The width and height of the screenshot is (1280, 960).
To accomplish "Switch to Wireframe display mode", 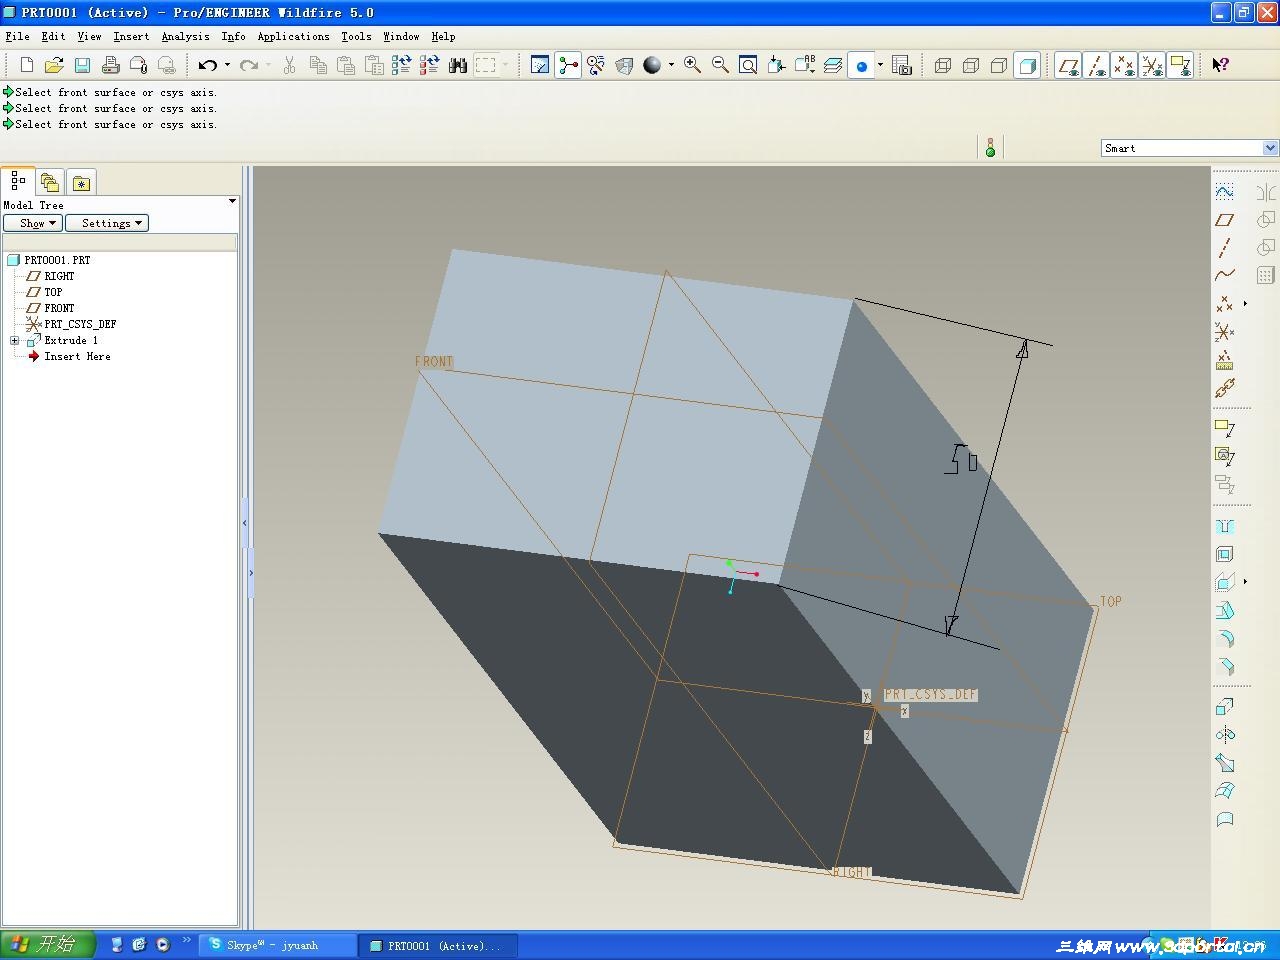I will click(942, 65).
